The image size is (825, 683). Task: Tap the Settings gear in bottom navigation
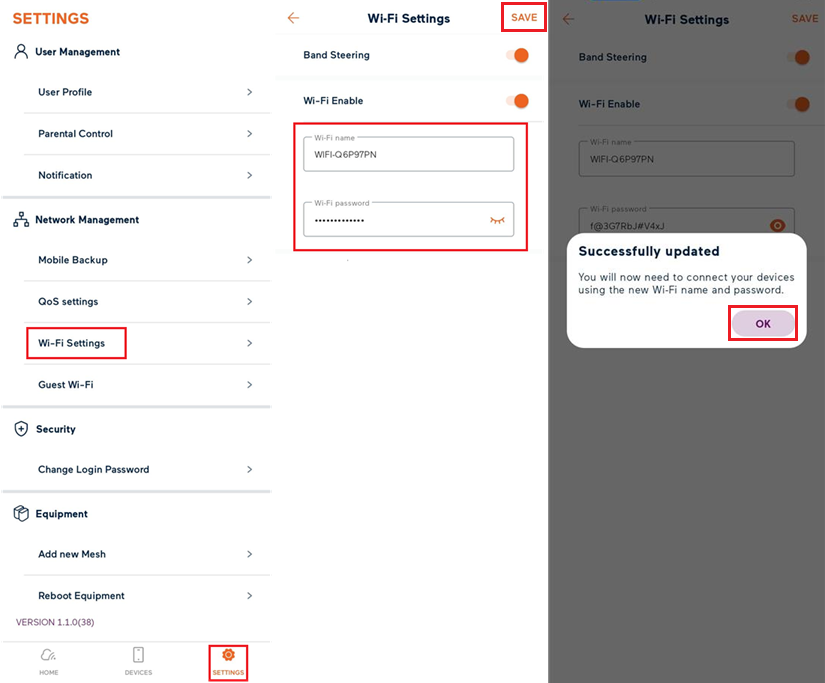point(228,661)
